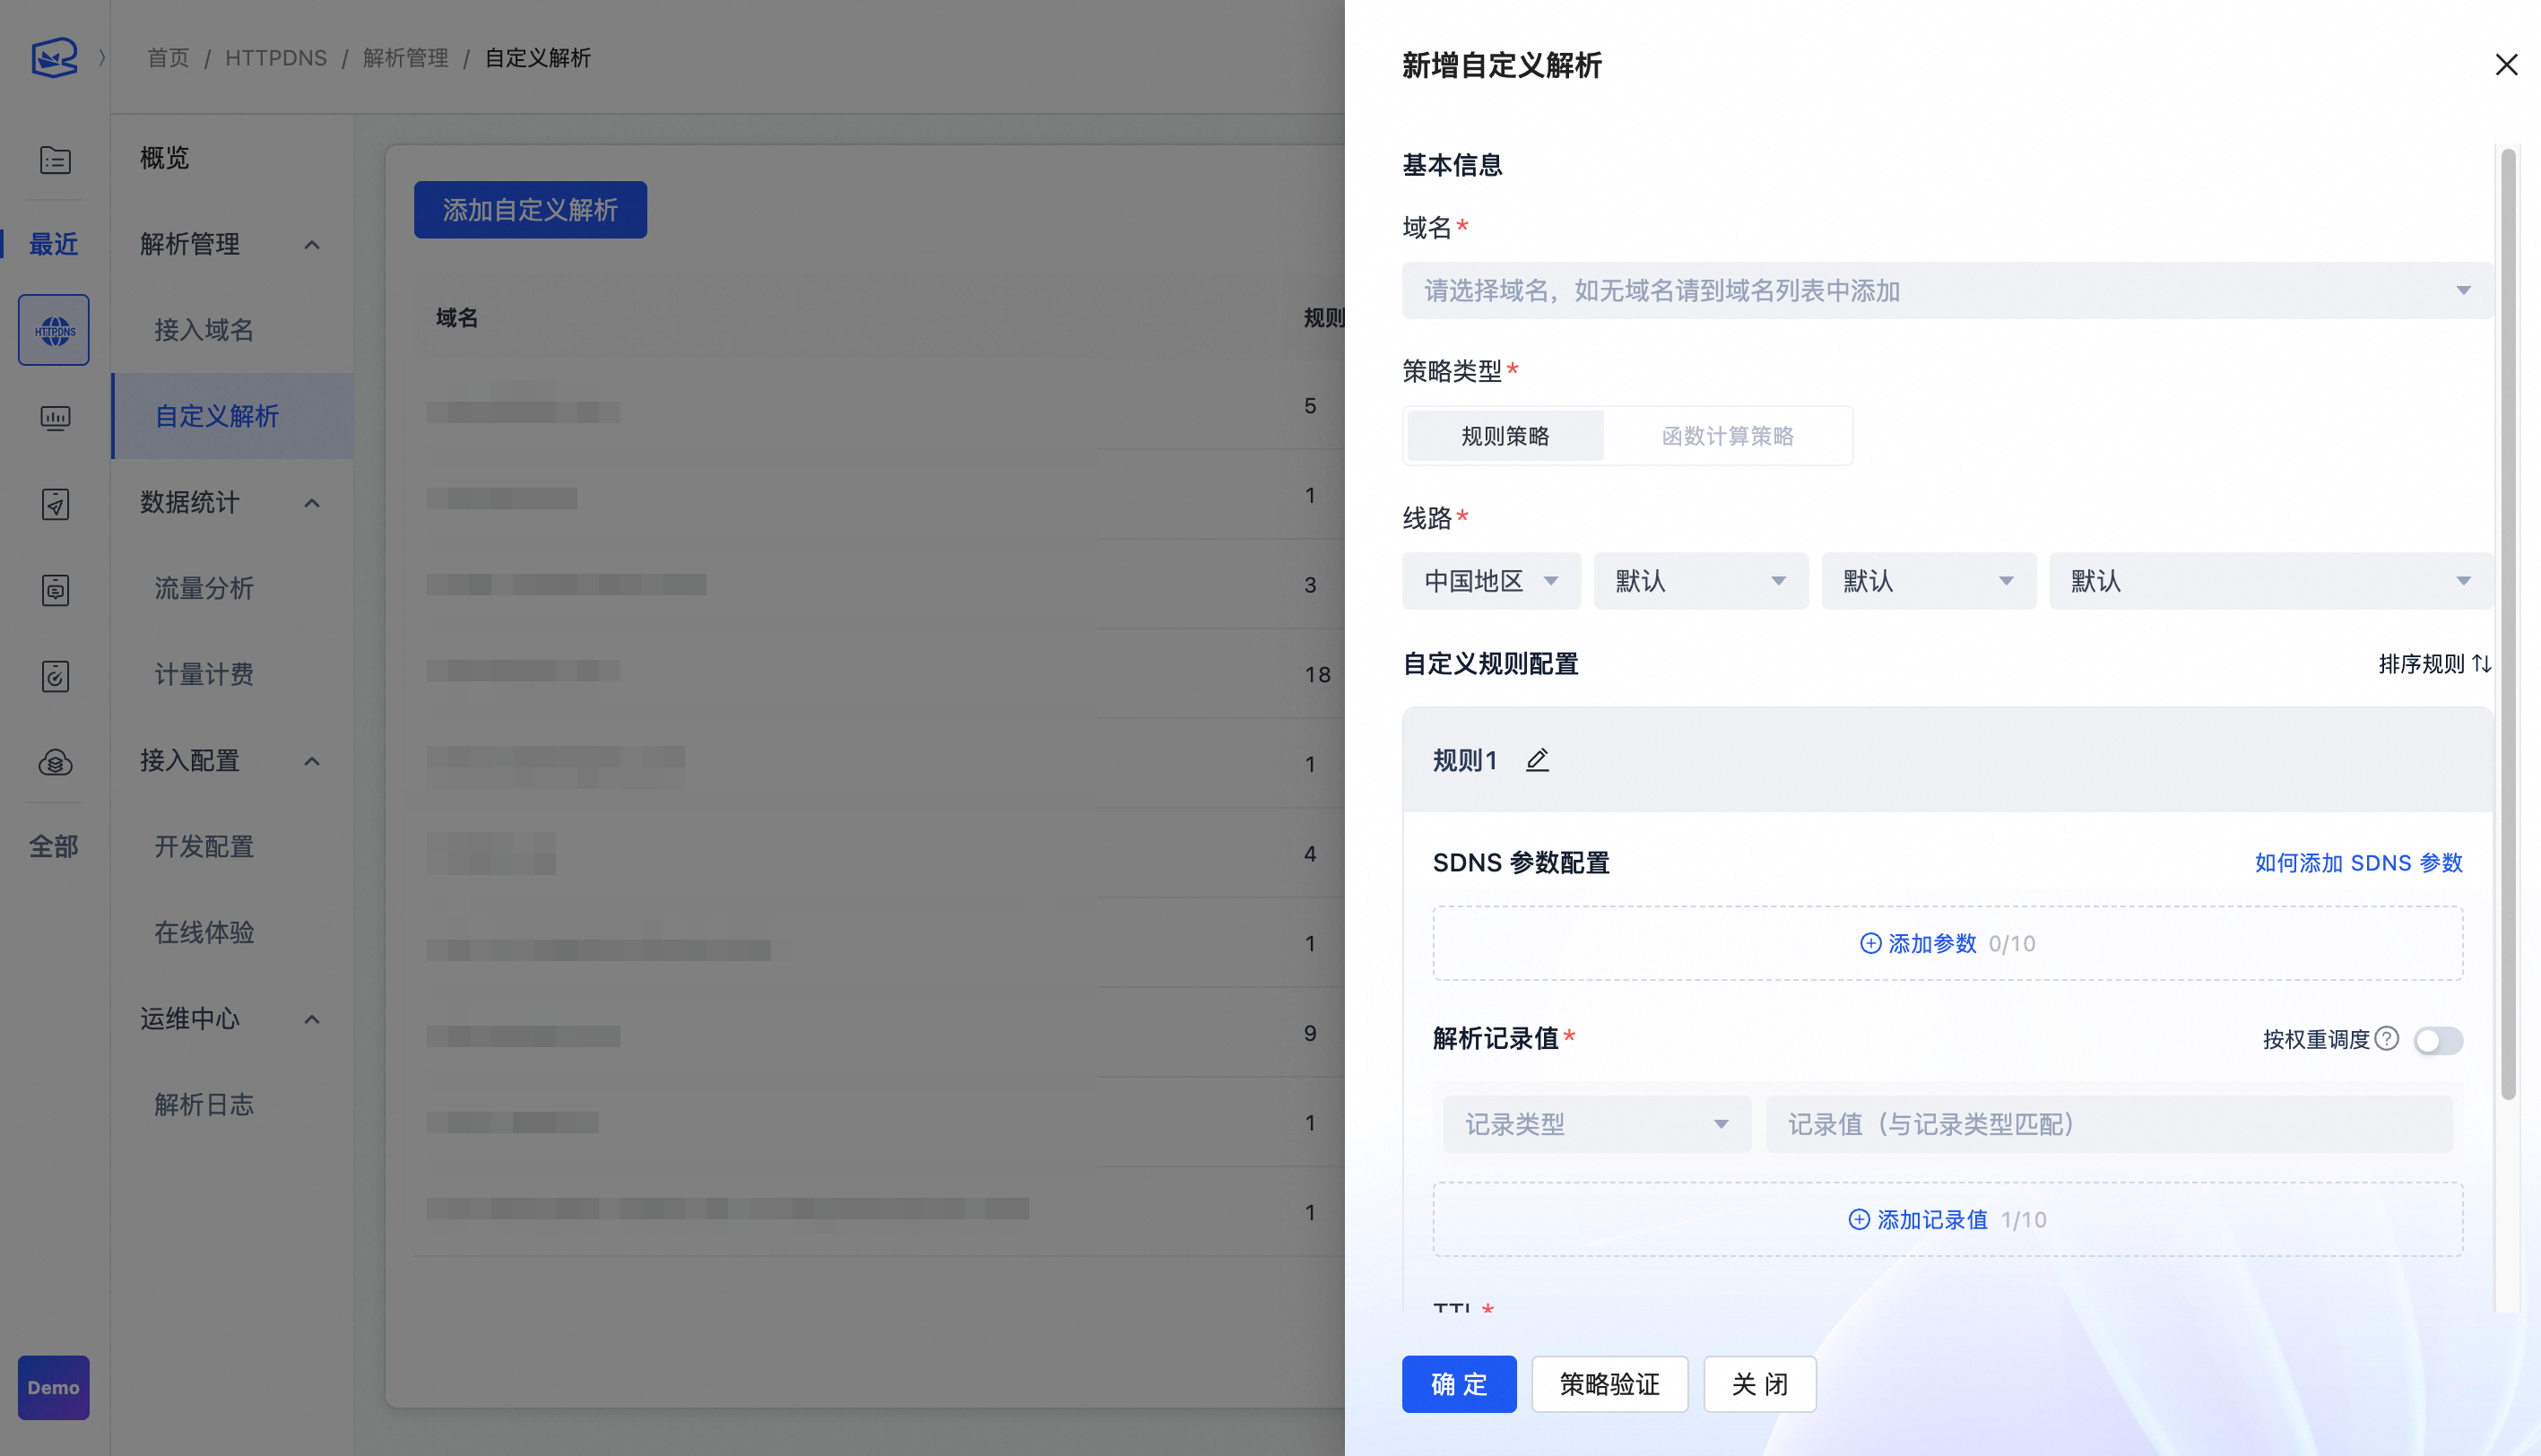Click the list document icon in sidebar
The image size is (2541, 1456).
pos(55,160)
